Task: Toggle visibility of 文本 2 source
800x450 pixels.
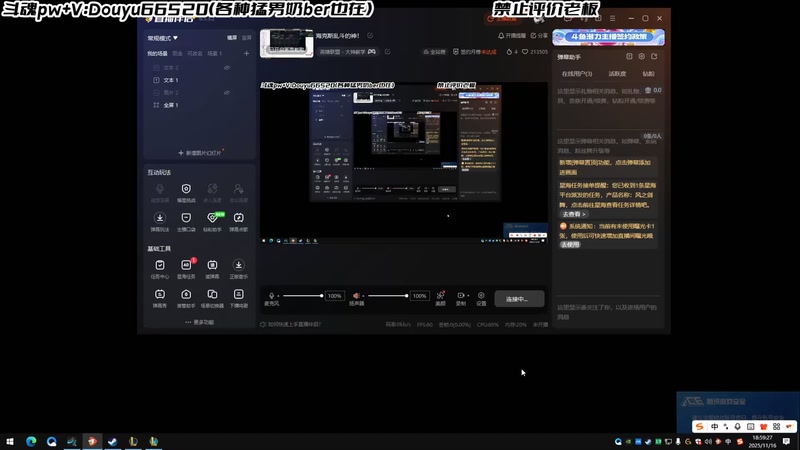Action: 227,67
